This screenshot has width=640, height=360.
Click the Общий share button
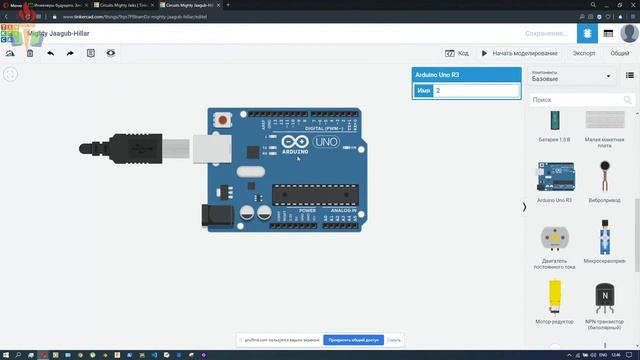pos(620,53)
